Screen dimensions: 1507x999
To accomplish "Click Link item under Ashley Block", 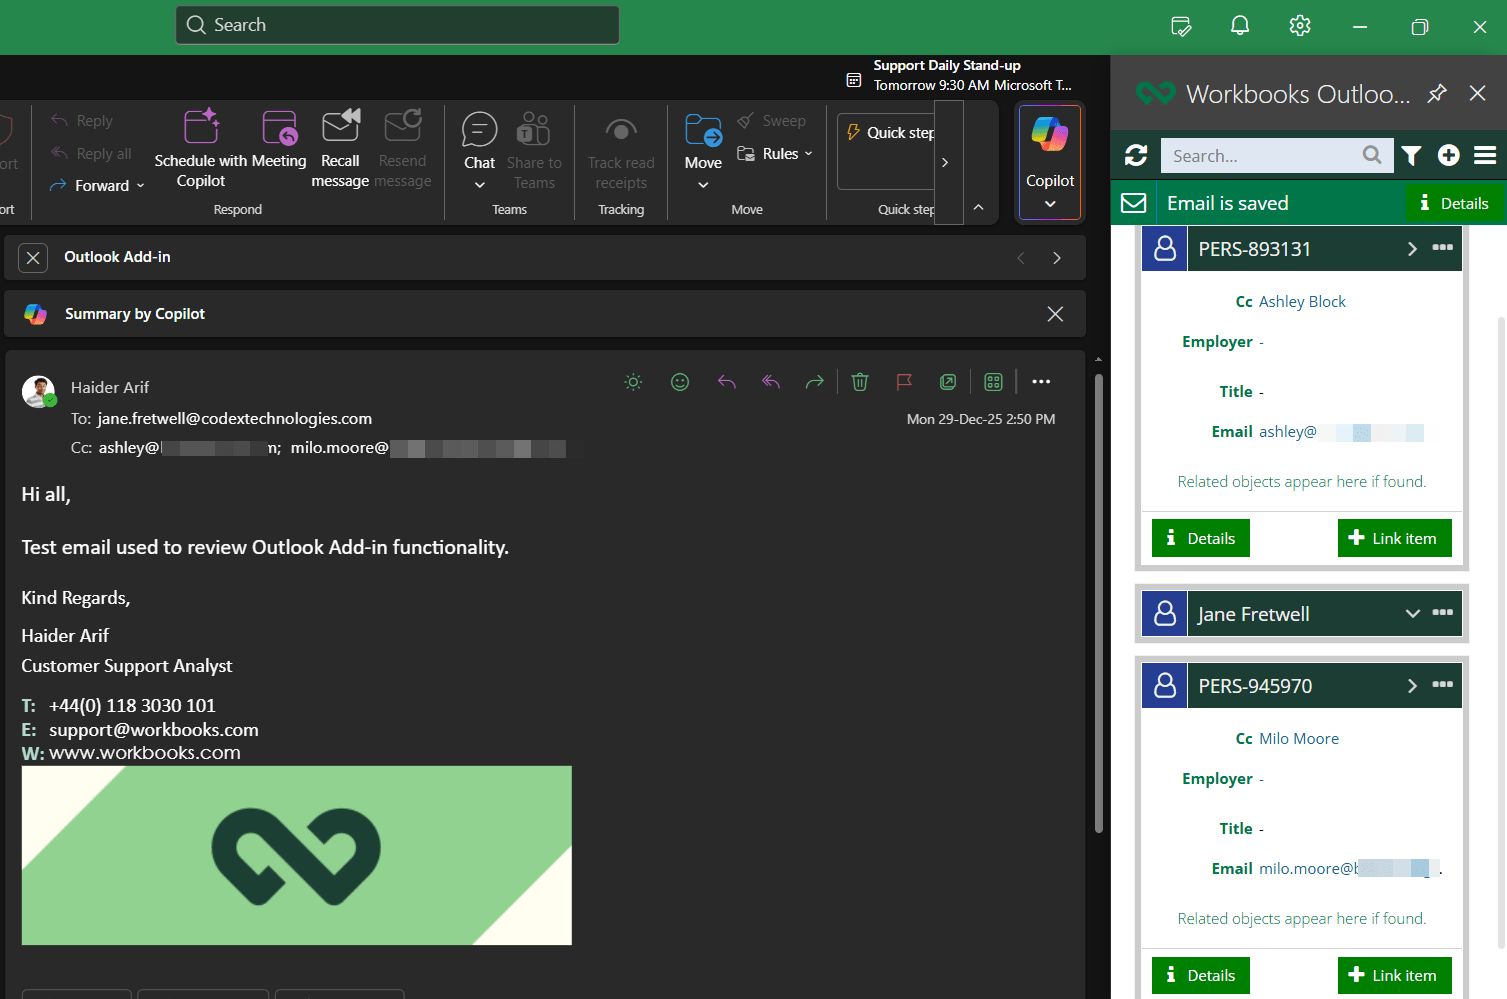I will point(1394,538).
